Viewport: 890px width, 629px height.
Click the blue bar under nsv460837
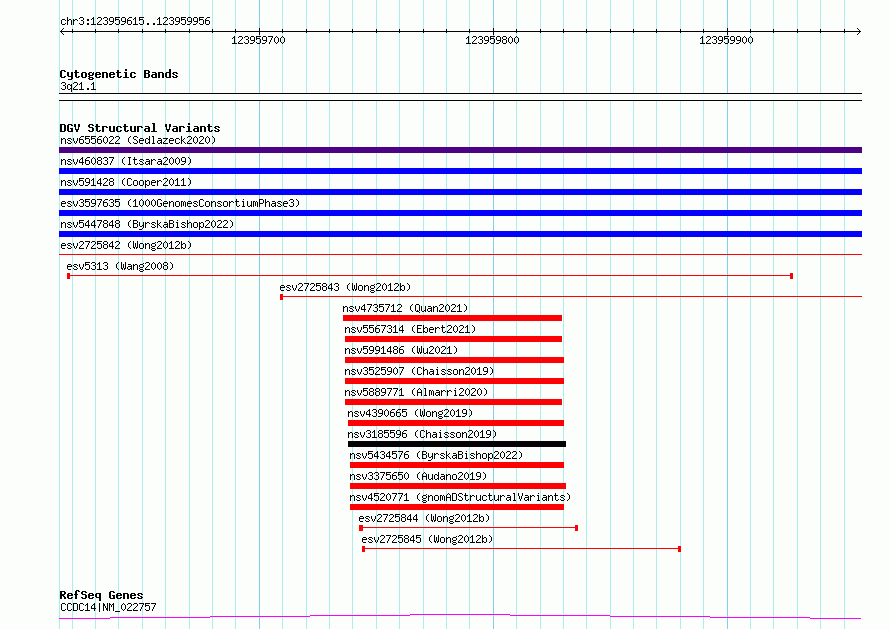460,171
